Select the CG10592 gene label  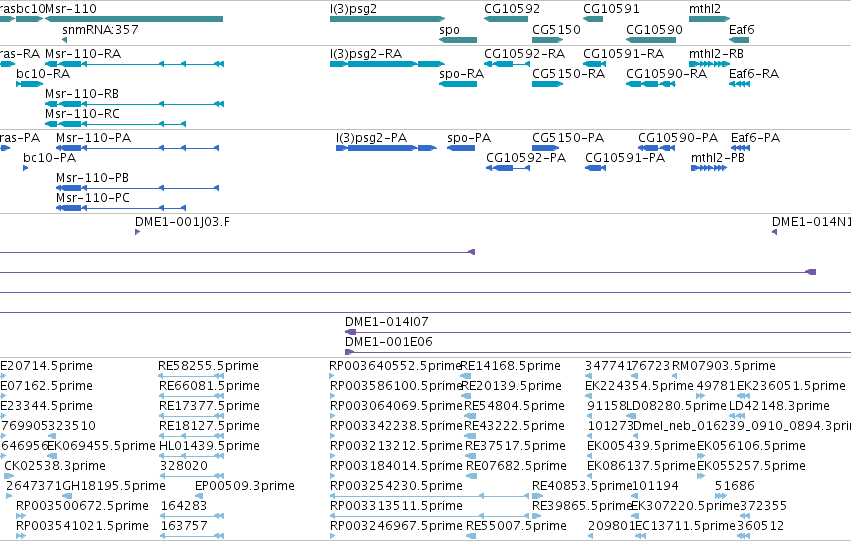point(512,9)
